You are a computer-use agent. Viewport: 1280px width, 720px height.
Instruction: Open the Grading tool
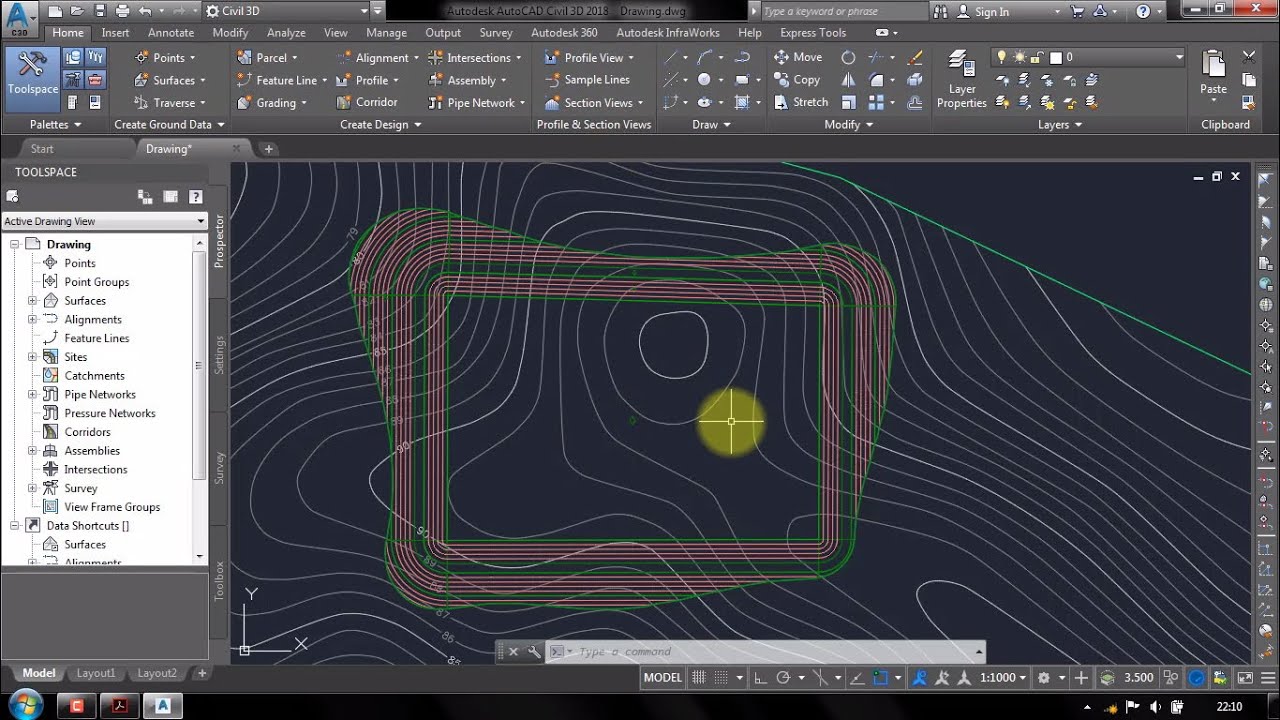(271, 103)
